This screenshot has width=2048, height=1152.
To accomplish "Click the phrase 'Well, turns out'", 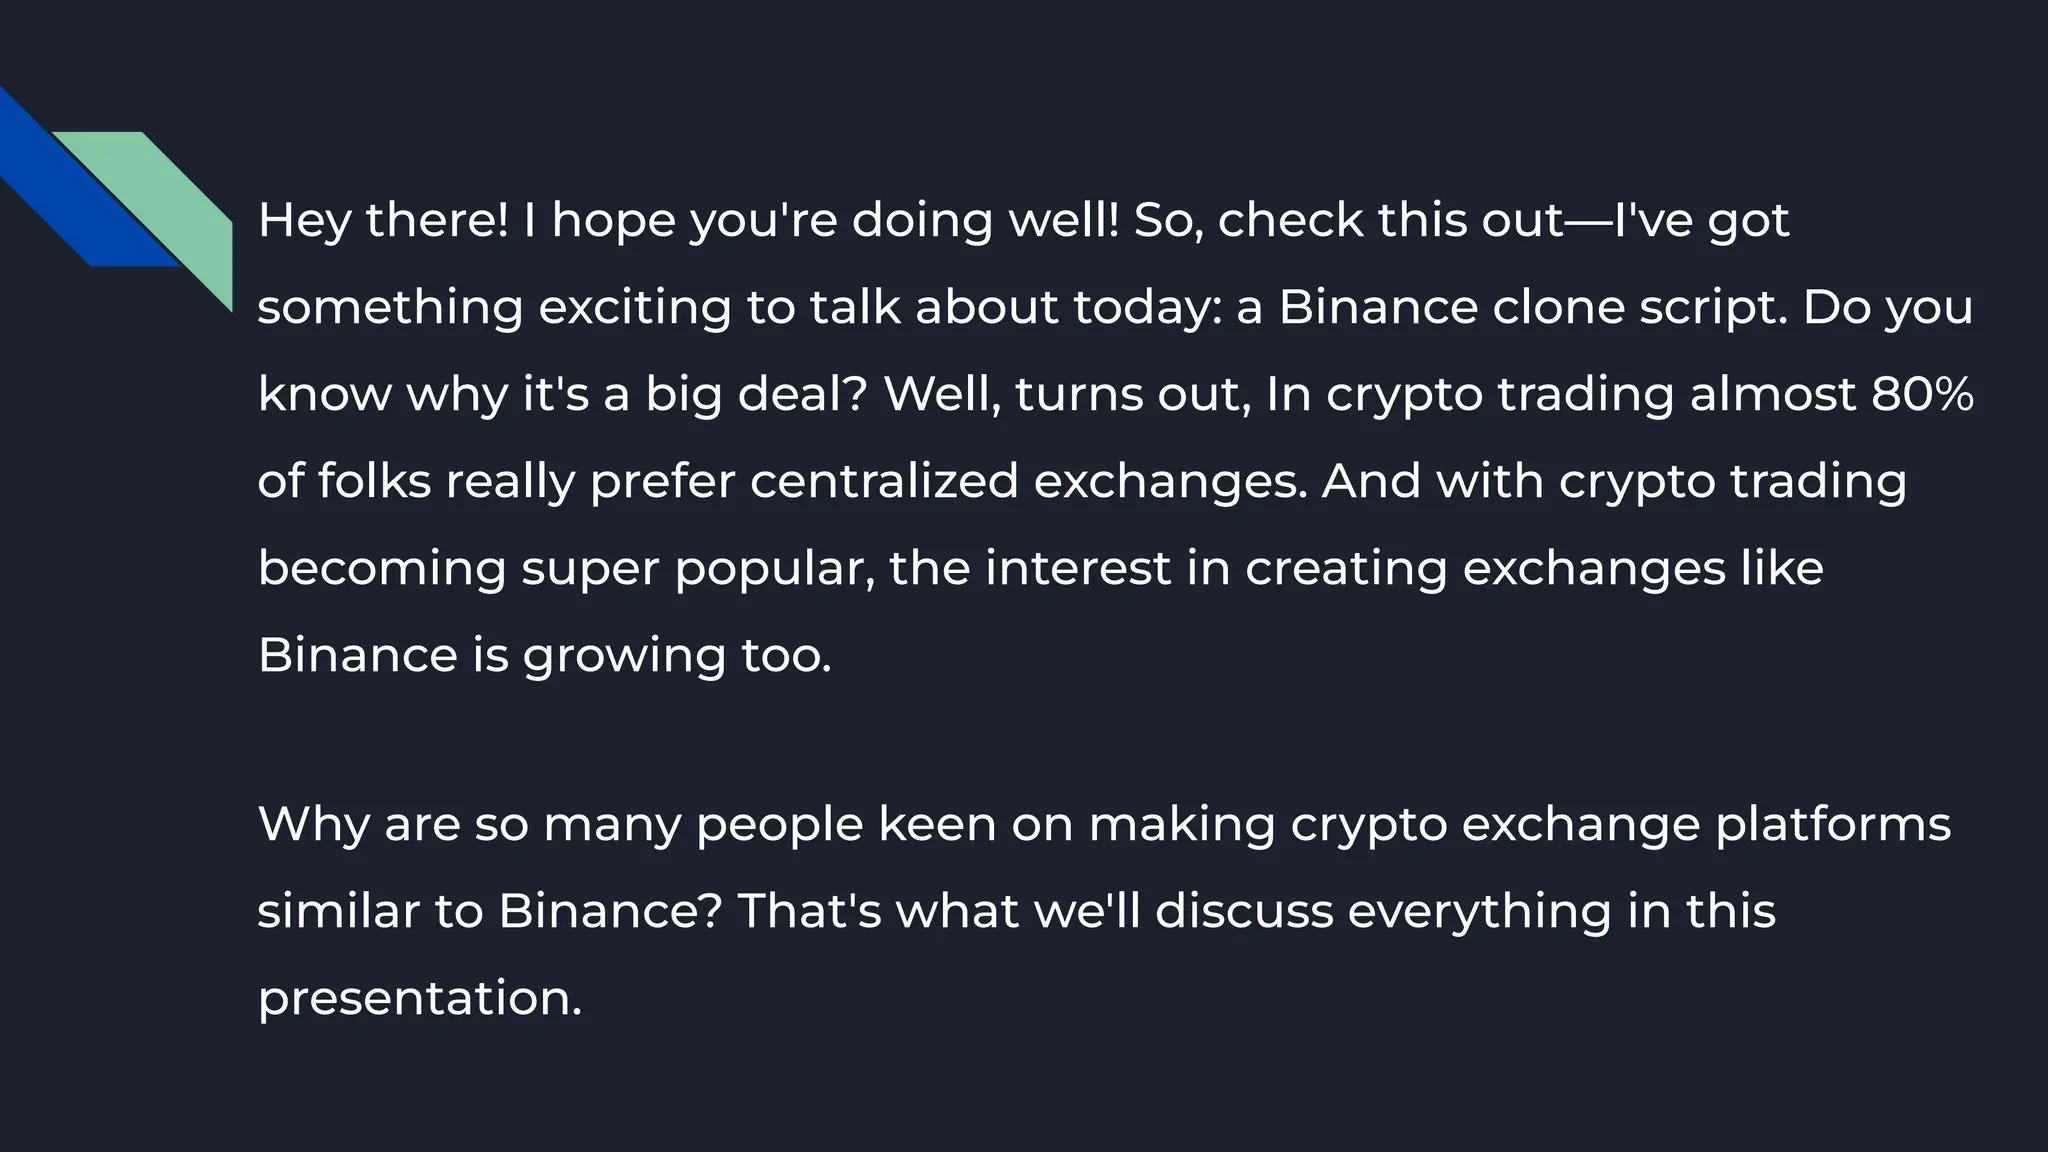I will [x=1067, y=394].
